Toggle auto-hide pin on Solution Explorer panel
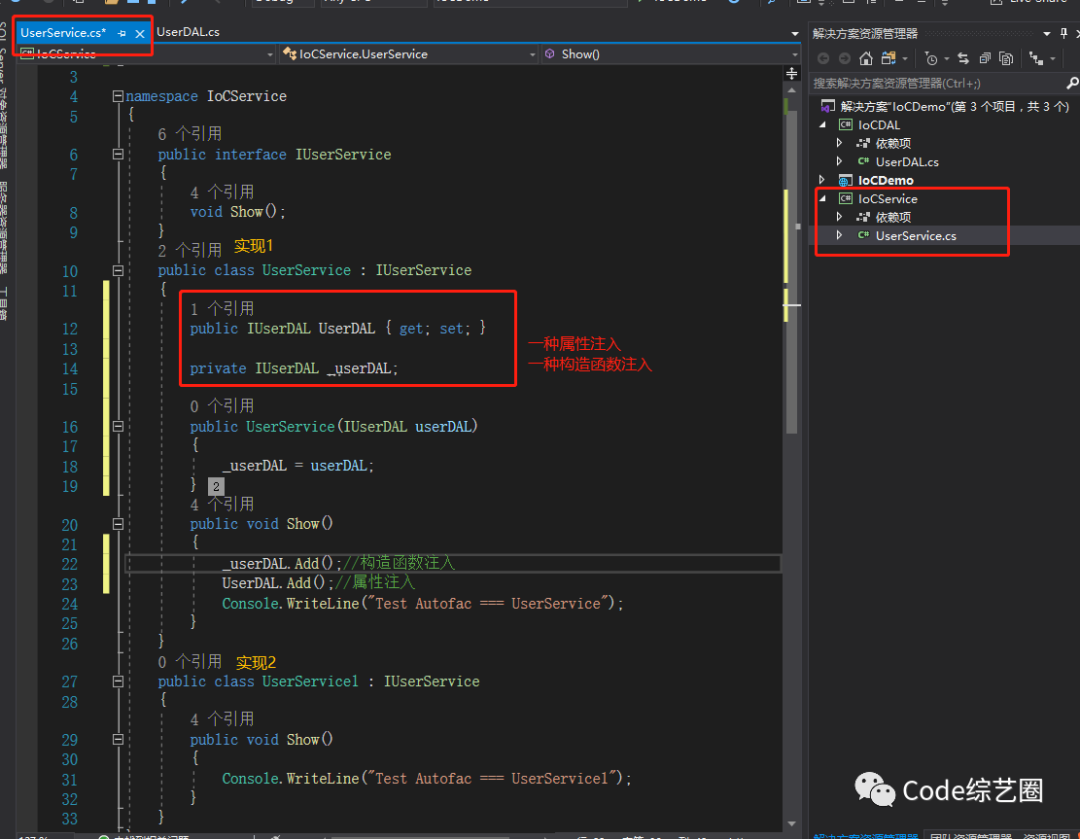The image size is (1080, 839). pos(1063,33)
